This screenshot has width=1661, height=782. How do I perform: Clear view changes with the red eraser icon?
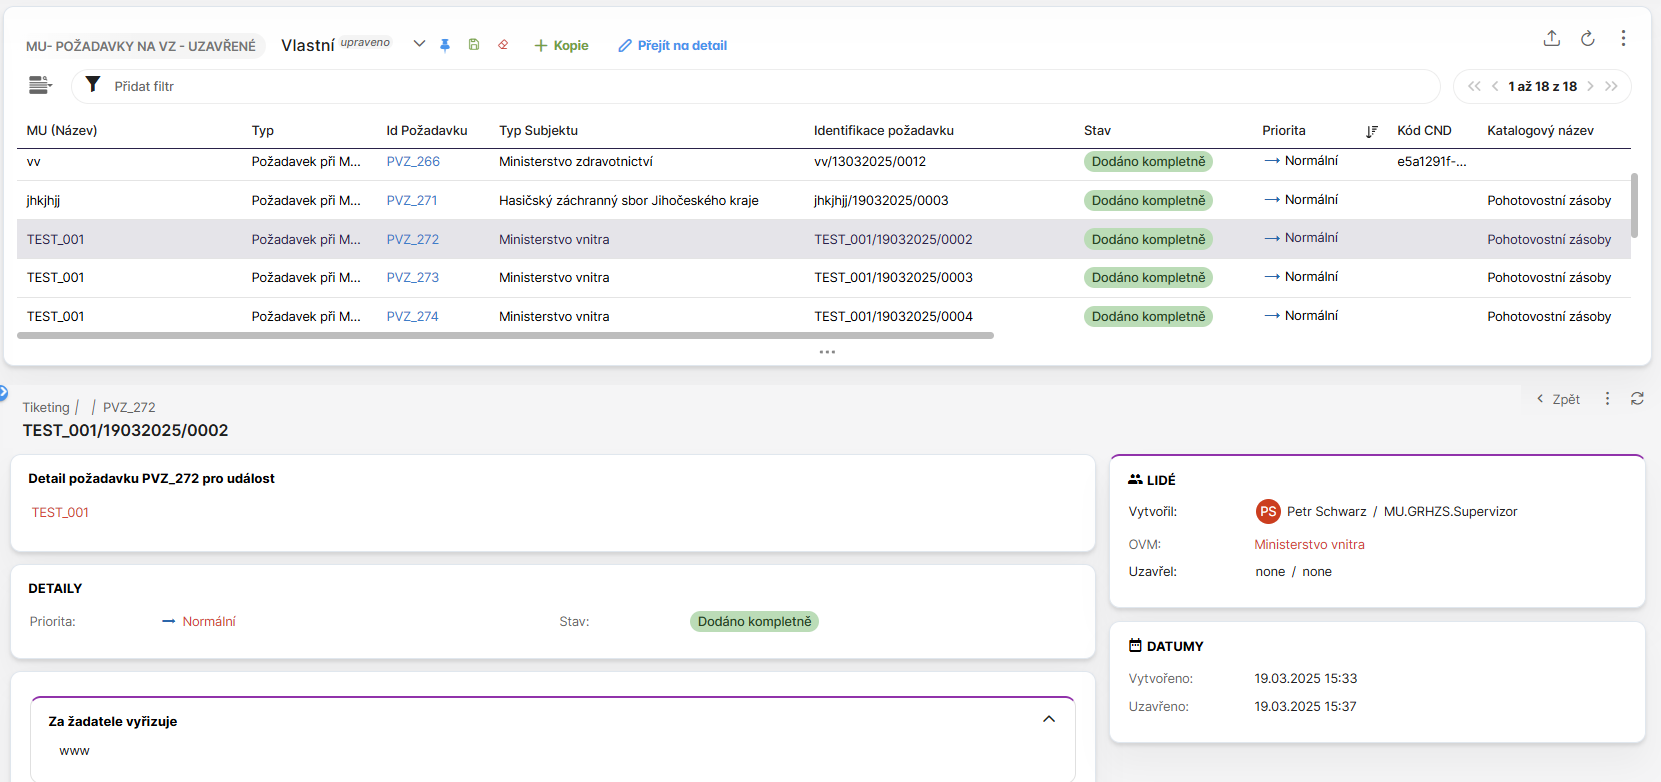click(503, 45)
